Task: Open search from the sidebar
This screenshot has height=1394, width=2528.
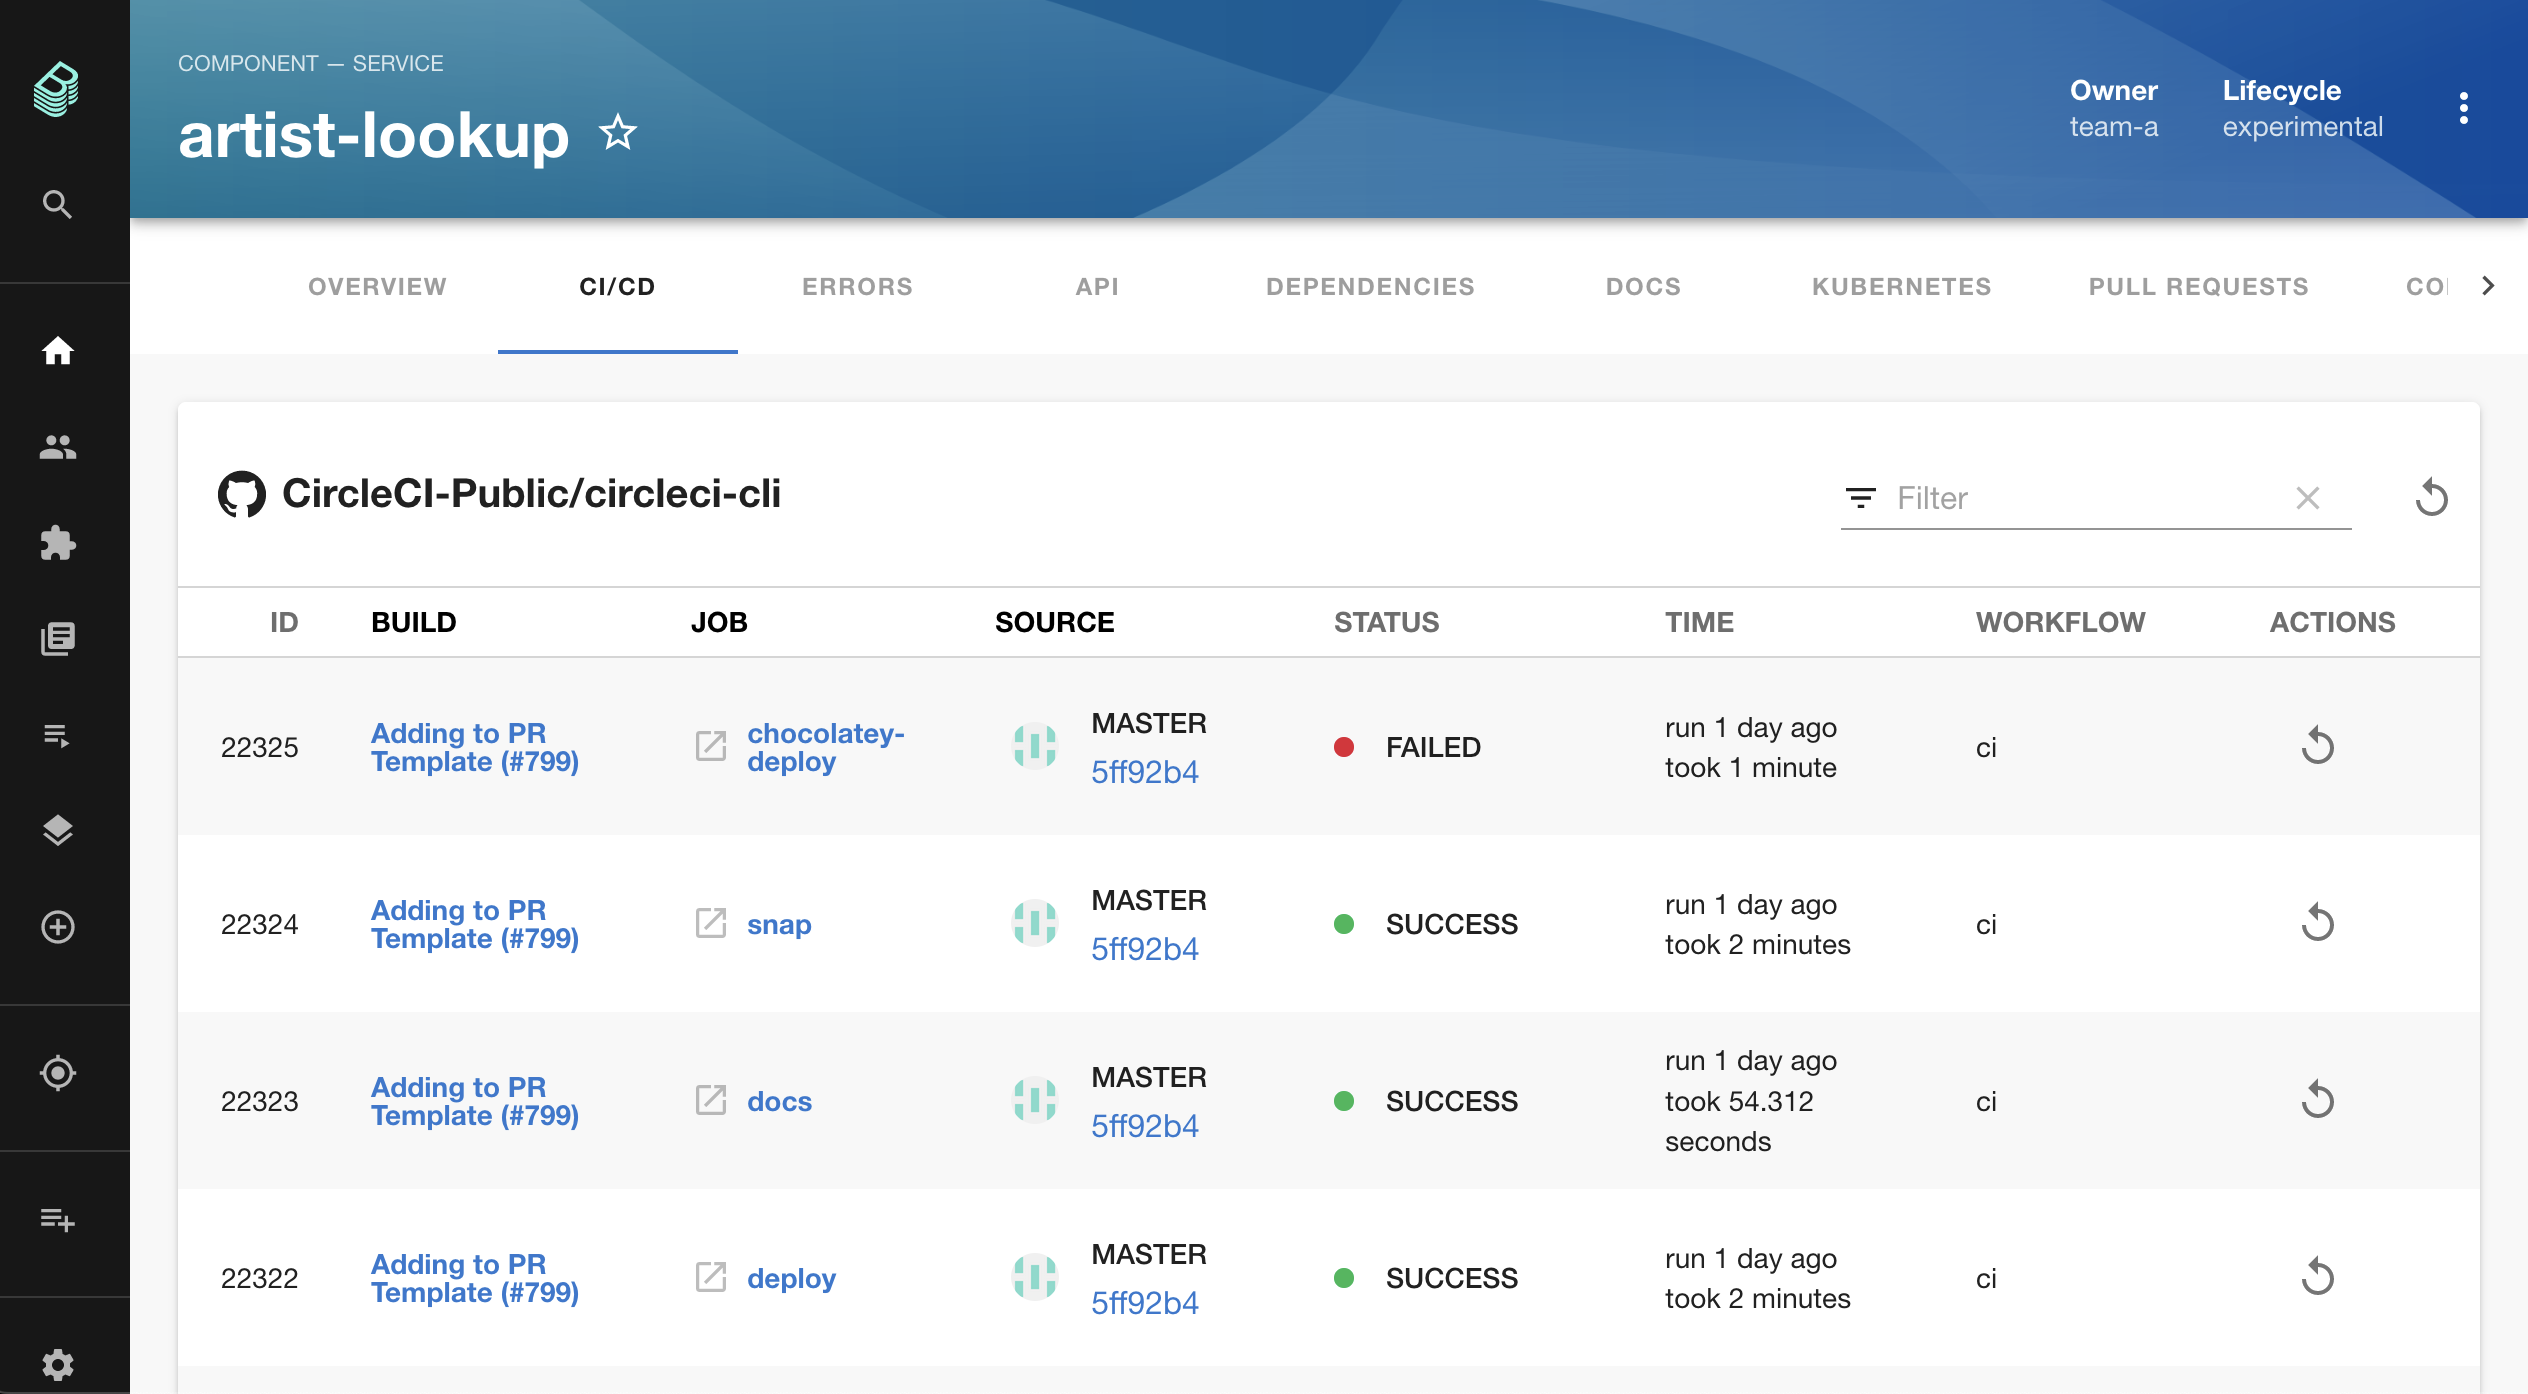Action: coord(57,205)
